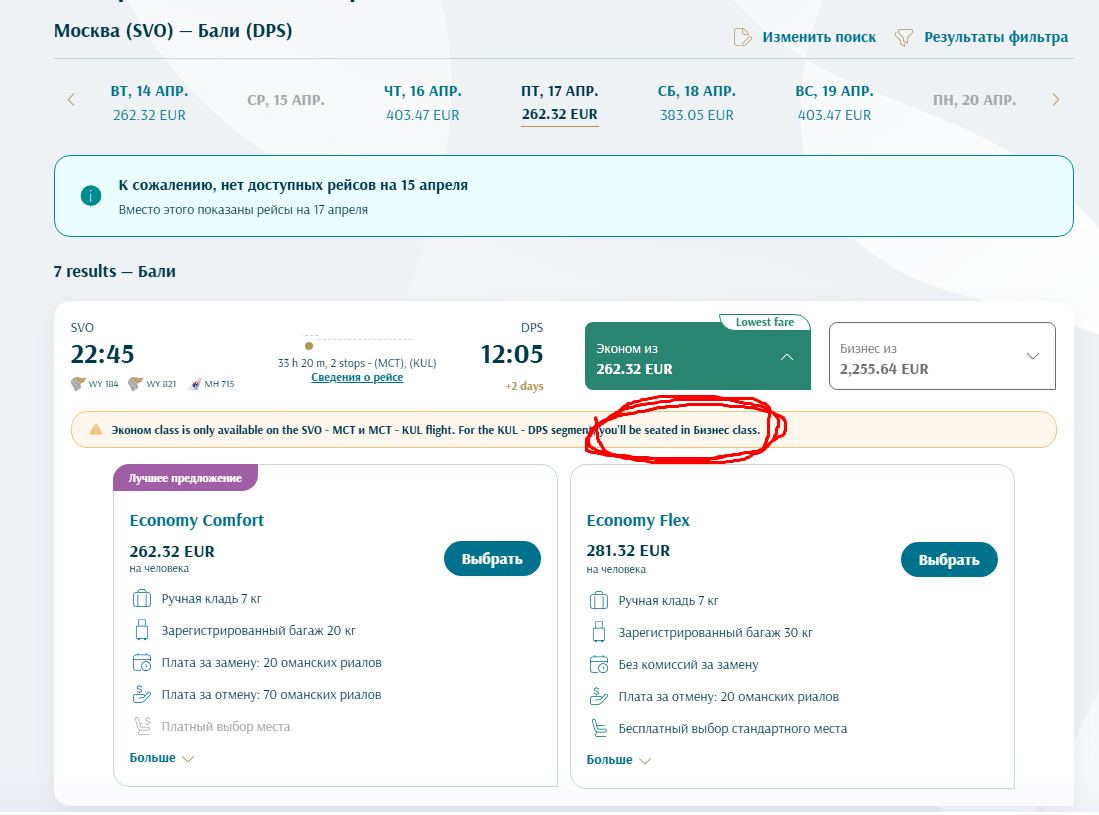Click the Москва (SVO) — Бали (DPS) heading
The height and width of the screenshot is (815, 1099).
173,31
